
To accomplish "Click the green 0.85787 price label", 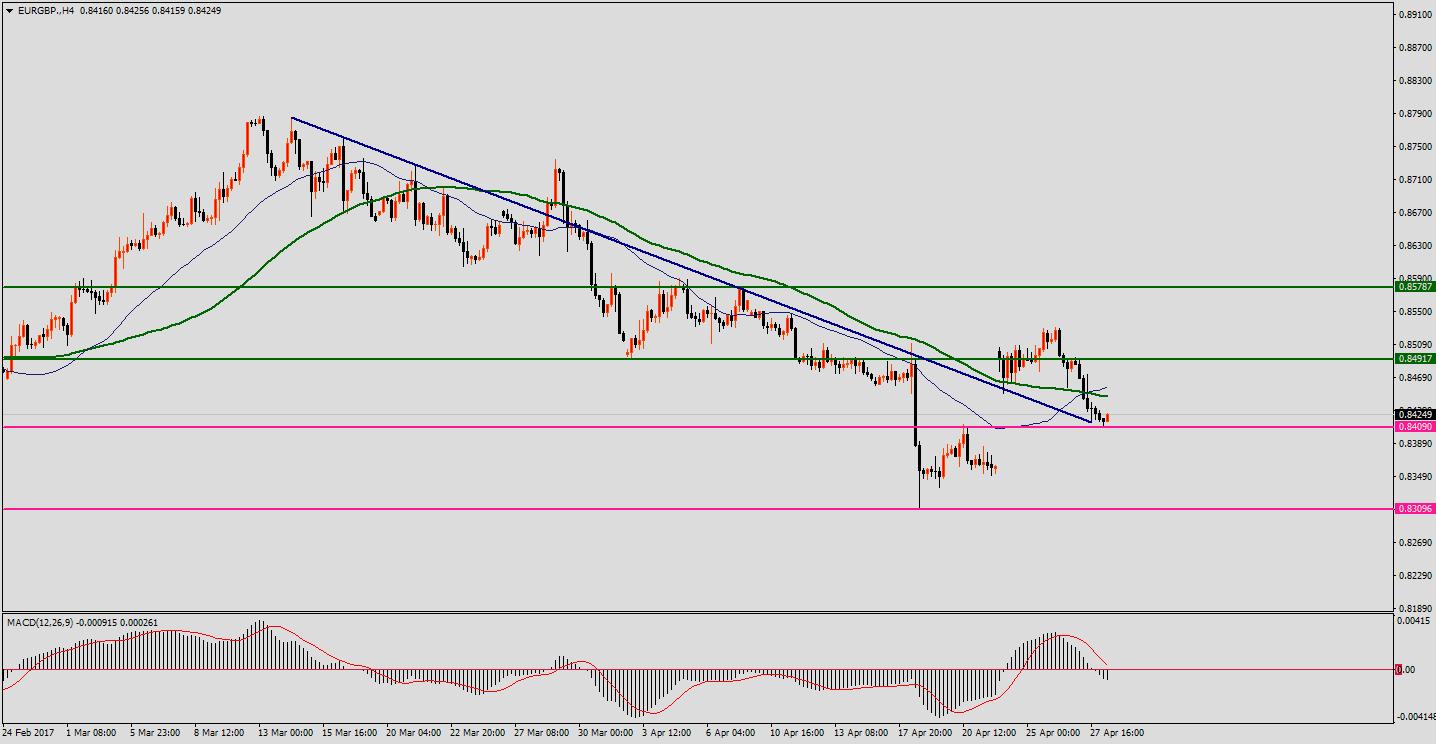I will point(1414,287).
